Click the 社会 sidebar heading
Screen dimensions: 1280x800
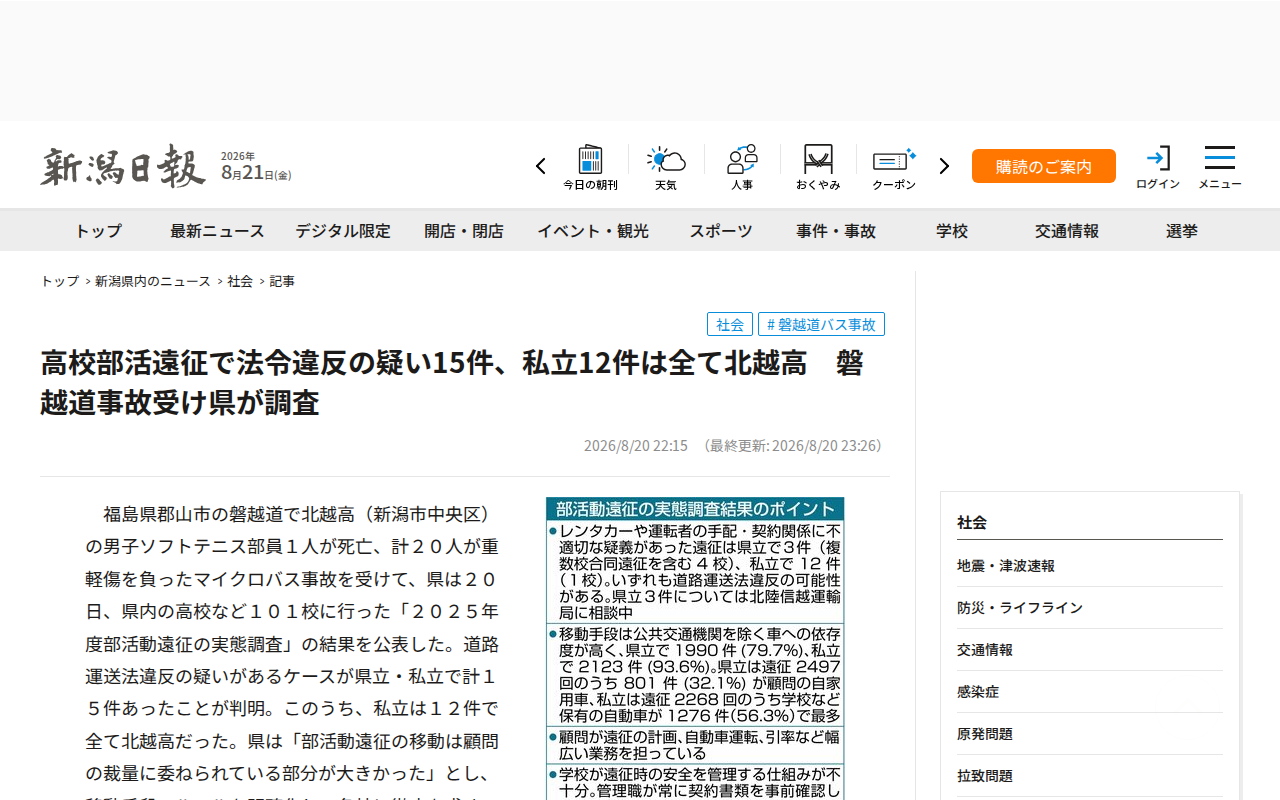click(x=972, y=522)
